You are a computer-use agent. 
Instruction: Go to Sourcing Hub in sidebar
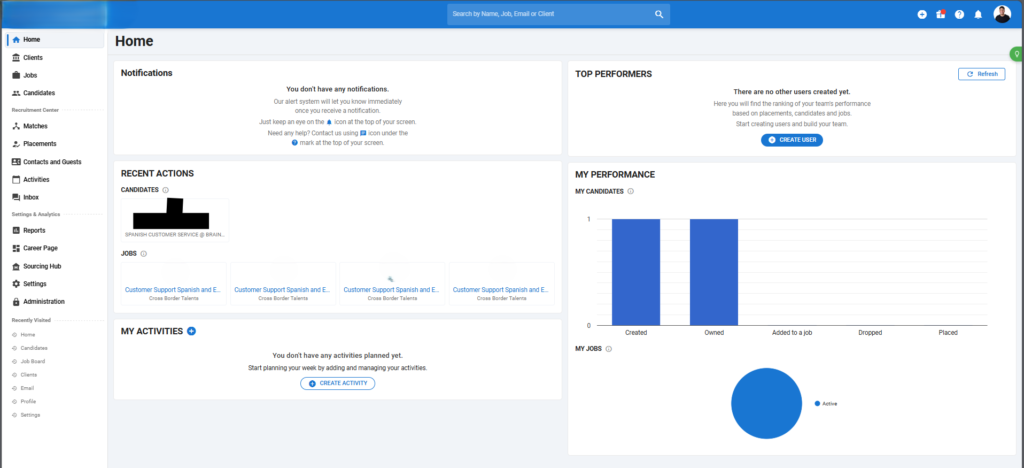[x=42, y=267]
